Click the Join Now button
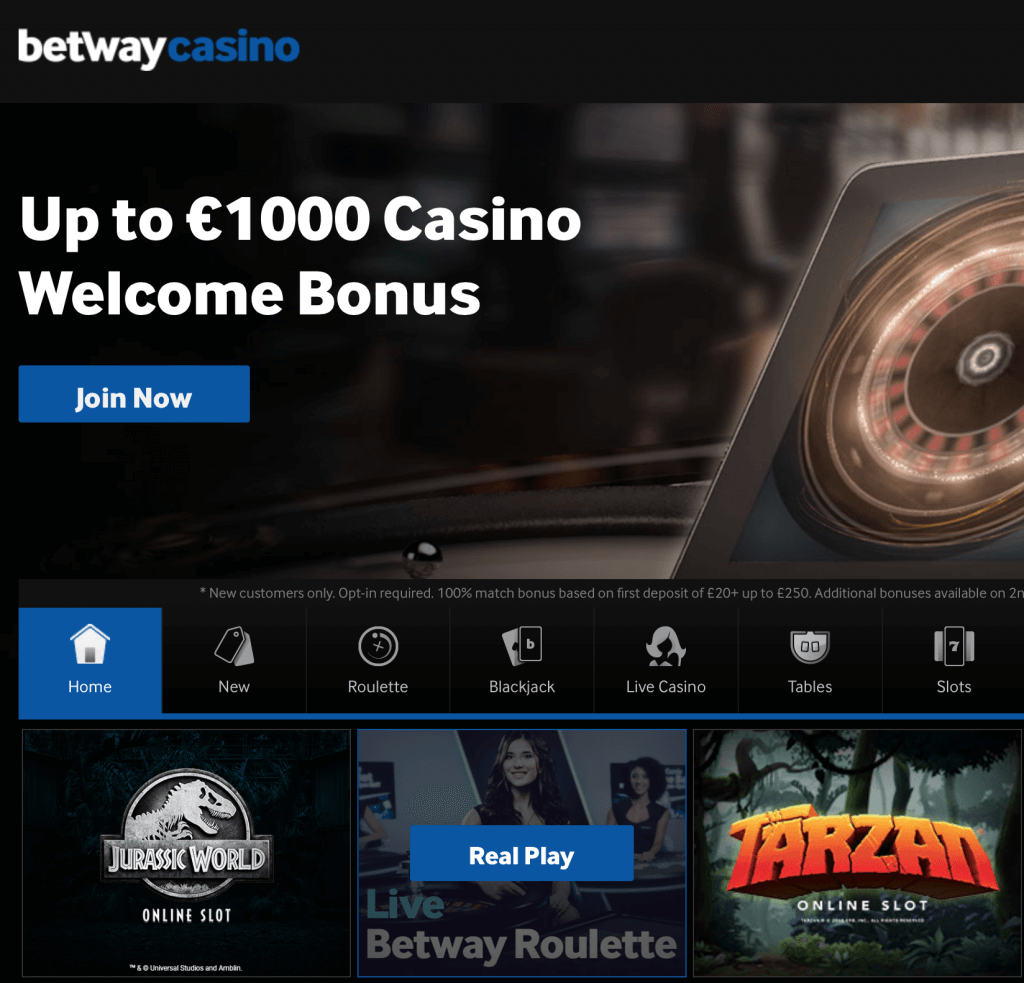This screenshot has height=983, width=1024. pos(134,394)
